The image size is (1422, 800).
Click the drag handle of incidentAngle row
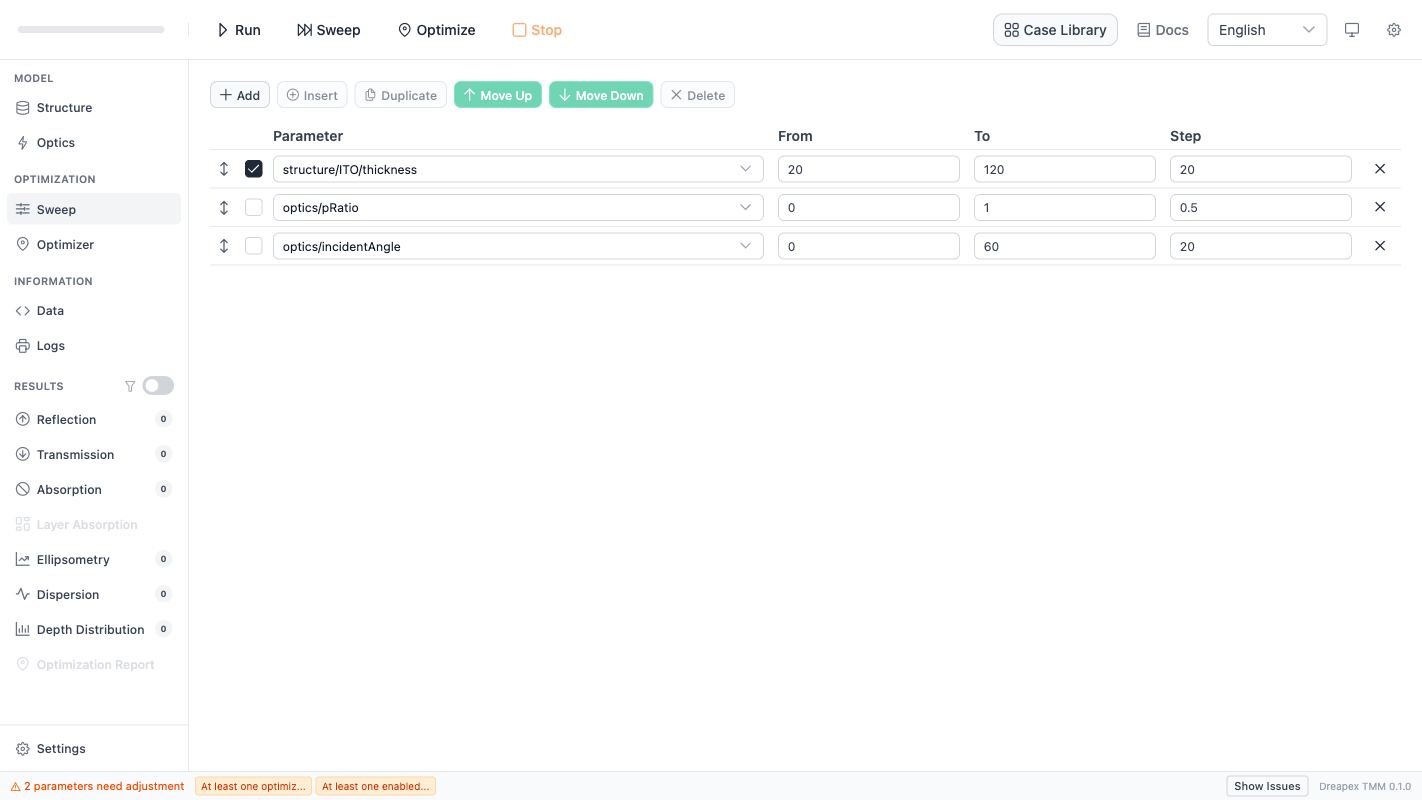(x=224, y=246)
